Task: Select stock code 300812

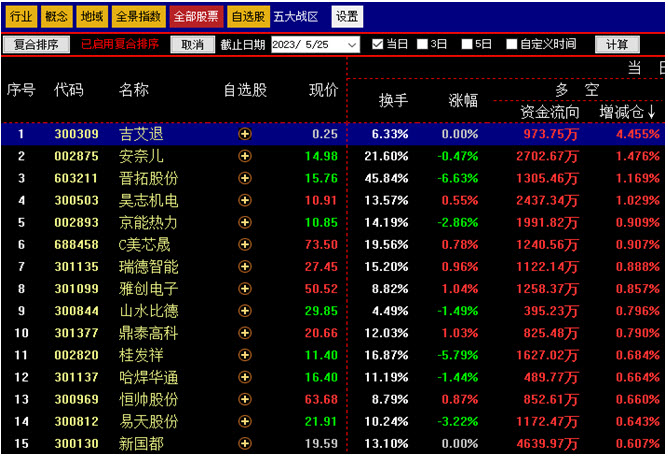Action: point(77,422)
